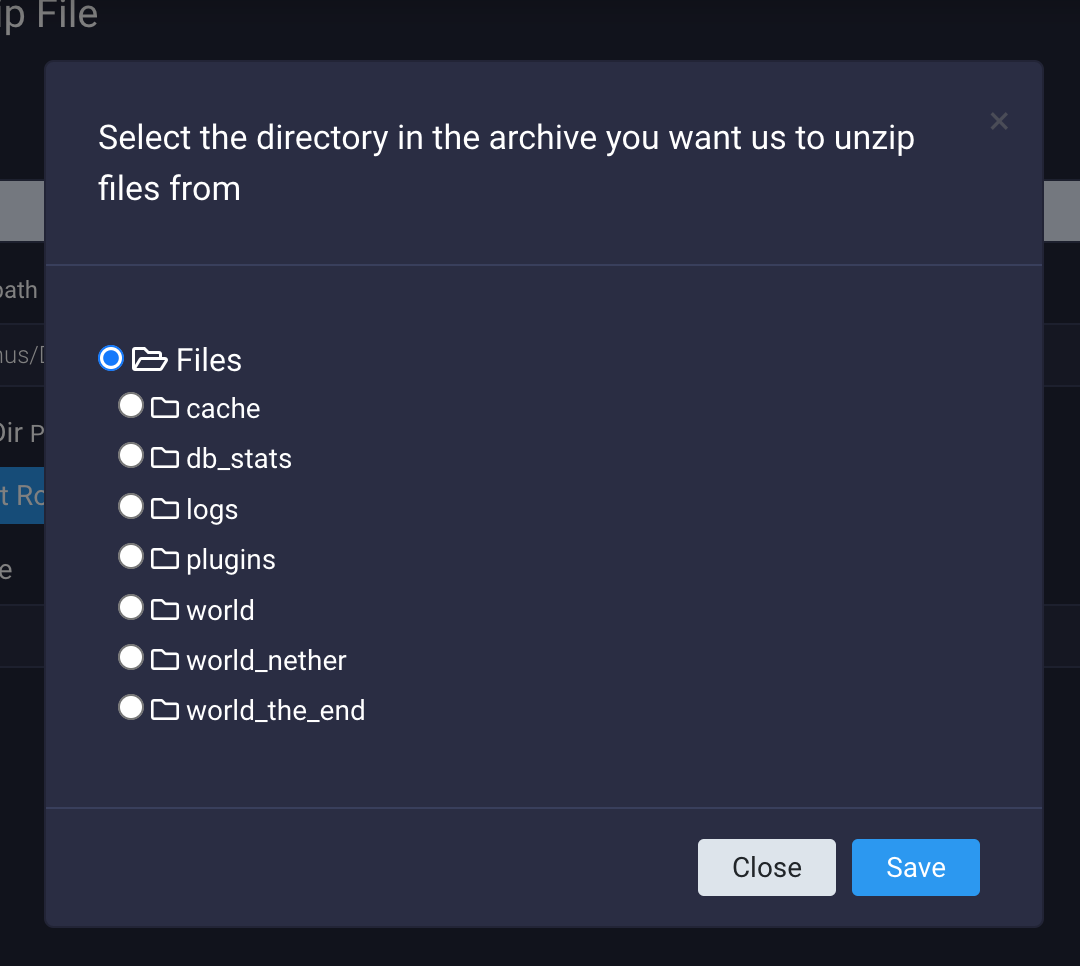This screenshot has width=1080, height=966.
Task: Click the world_the_end folder icon
Action: point(165,710)
